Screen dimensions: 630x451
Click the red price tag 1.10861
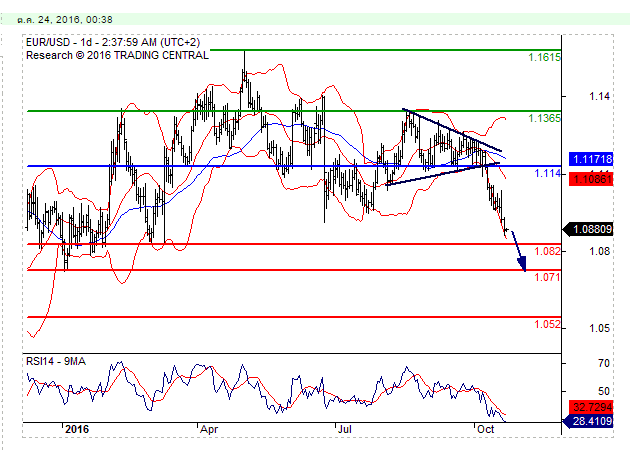click(591, 179)
